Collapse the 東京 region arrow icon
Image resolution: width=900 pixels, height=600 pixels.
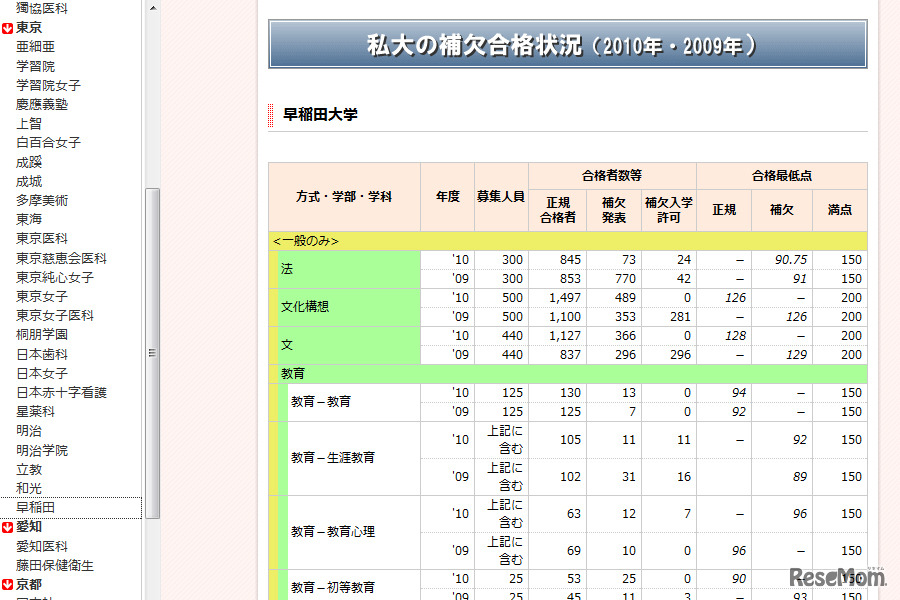coord(7,28)
